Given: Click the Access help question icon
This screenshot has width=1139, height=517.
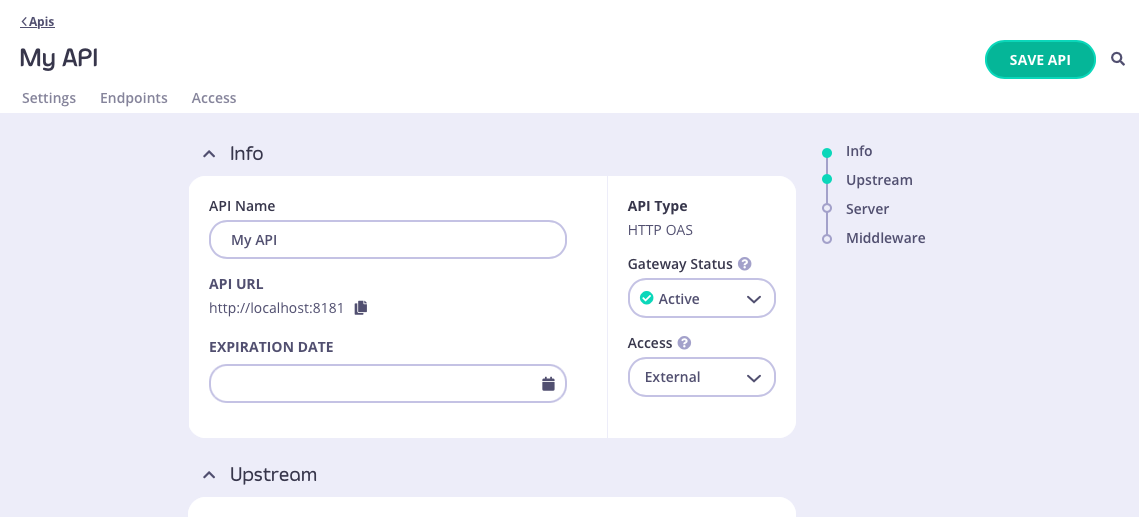Looking at the screenshot, I should (x=684, y=343).
